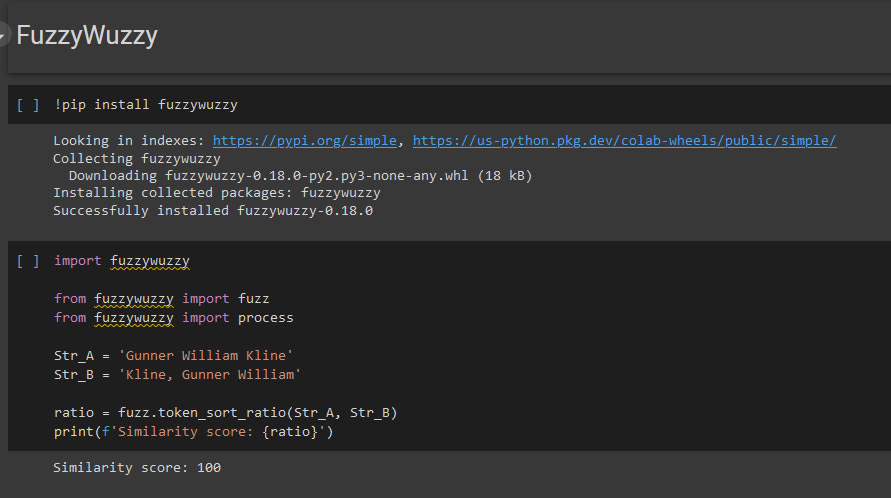Place cursor in '!pip install fuzzywuzzy' line

click(146, 105)
